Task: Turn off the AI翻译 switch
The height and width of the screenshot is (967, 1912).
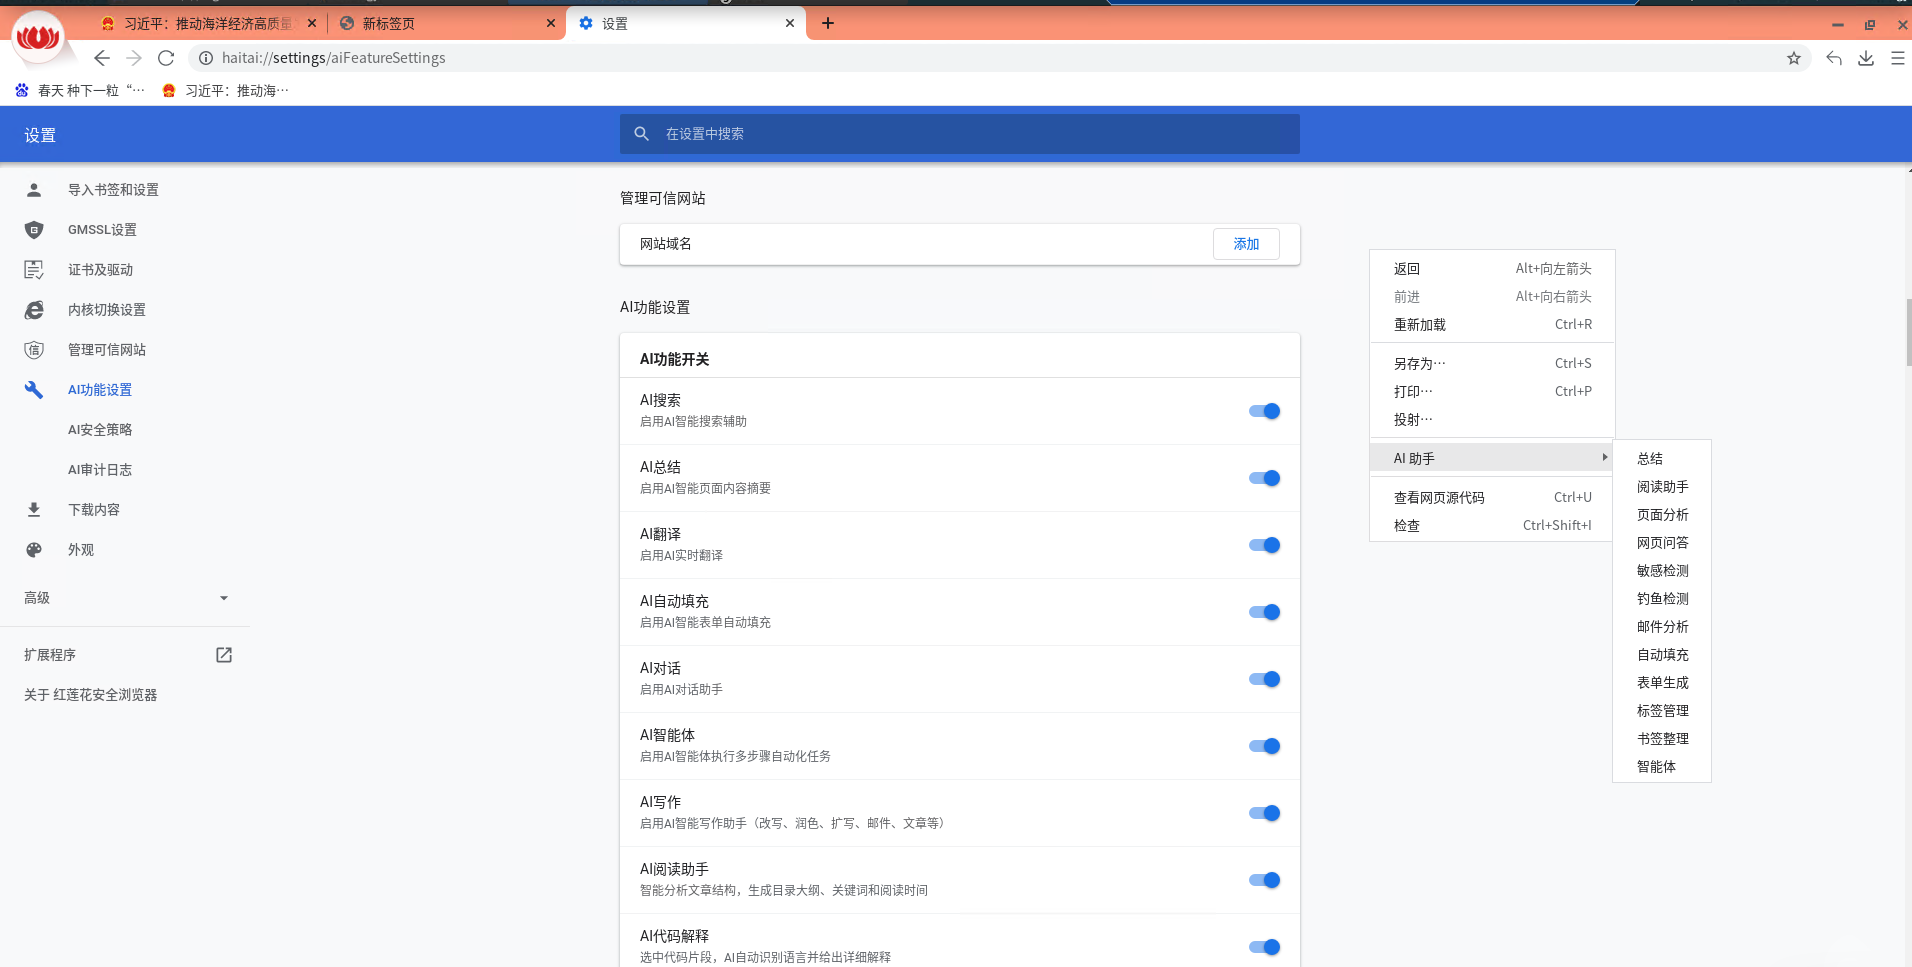Action: [x=1264, y=545]
